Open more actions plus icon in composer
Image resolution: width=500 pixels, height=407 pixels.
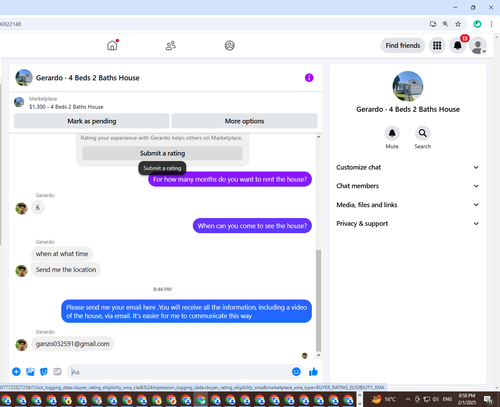tap(16, 371)
